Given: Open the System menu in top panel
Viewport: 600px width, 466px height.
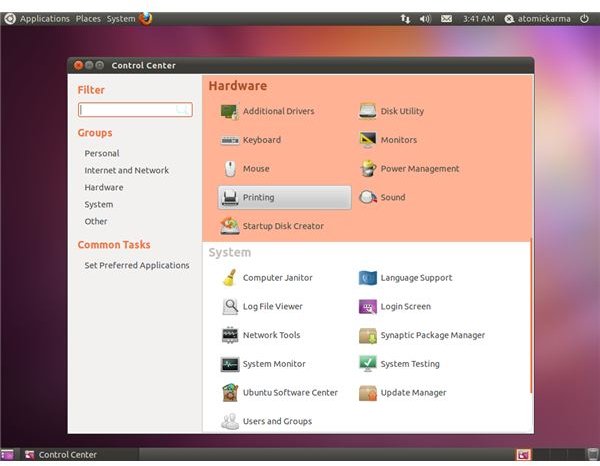Looking at the screenshot, I should click(x=121, y=19).
